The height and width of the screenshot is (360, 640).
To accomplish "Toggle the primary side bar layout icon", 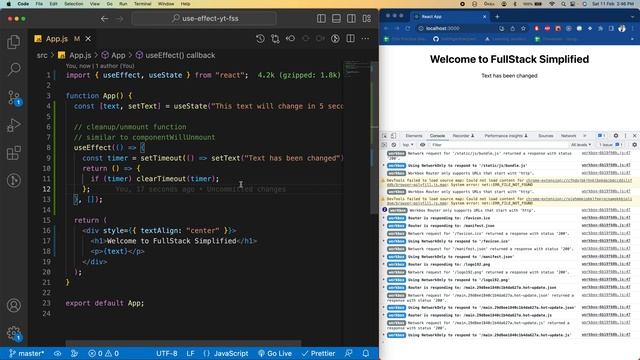I will 321,18.
